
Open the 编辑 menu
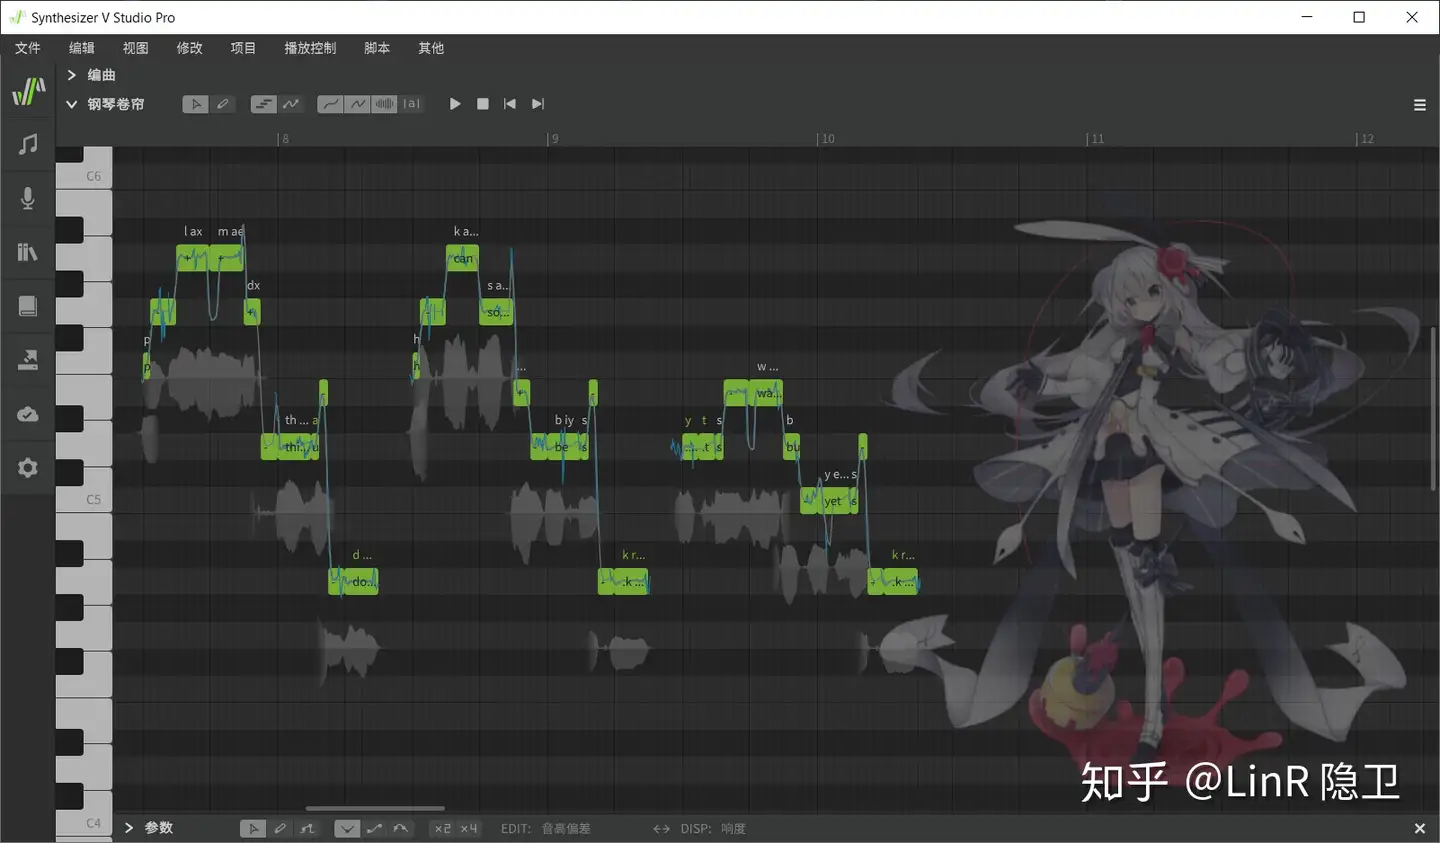click(x=82, y=48)
